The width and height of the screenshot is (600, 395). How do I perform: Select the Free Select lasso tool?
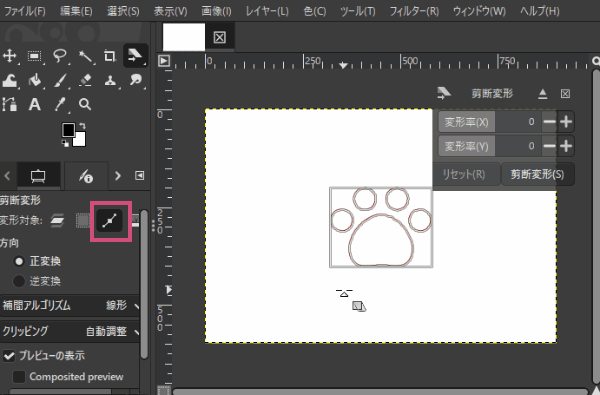(x=60, y=56)
